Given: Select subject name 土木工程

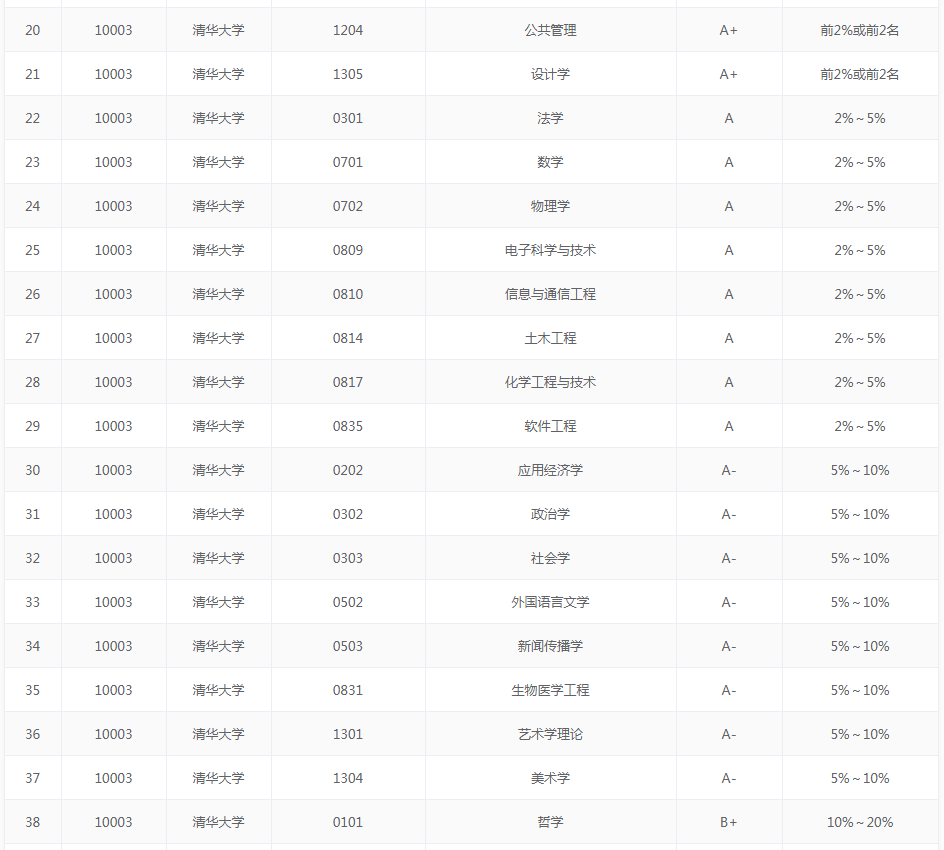Looking at the screenshot, I should pyautogui.click(x=550, y=338).
